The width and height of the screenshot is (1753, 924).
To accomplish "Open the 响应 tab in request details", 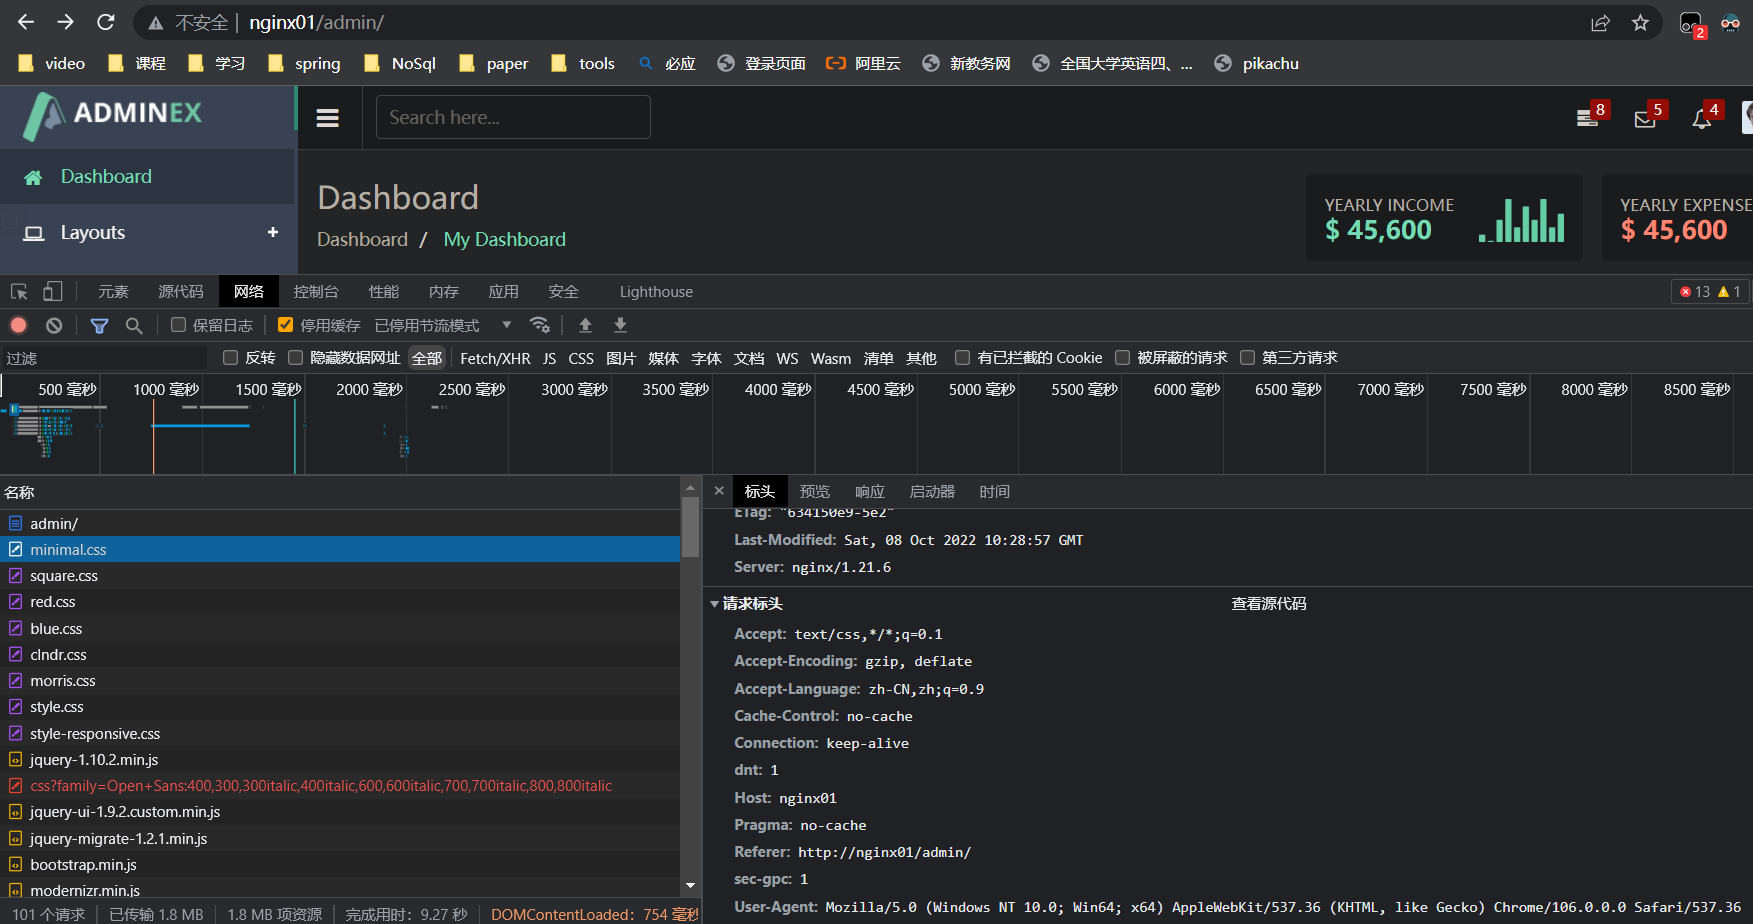I will [x=870, y=491].
